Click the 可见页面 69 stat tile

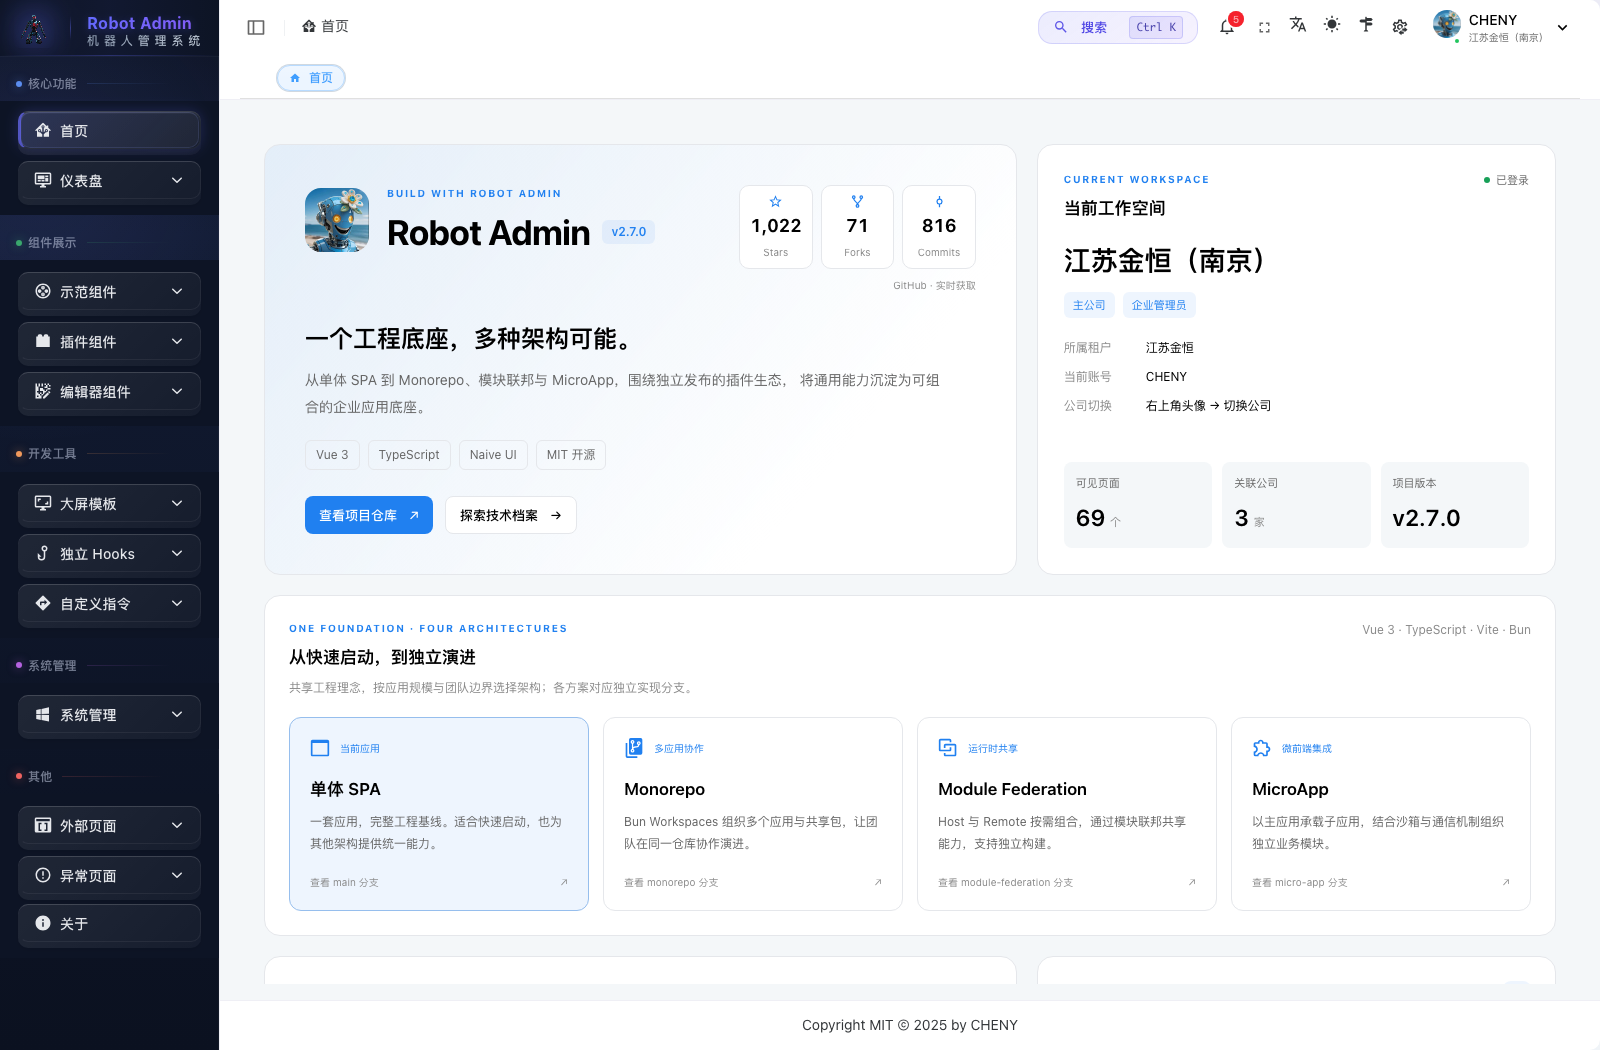pyautogui.click(x=1138, y=505)
